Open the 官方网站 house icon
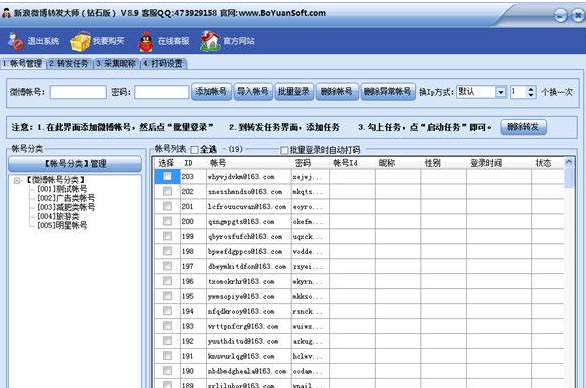The height and width of the screenshot is (388, 586). tap(210, 41)
